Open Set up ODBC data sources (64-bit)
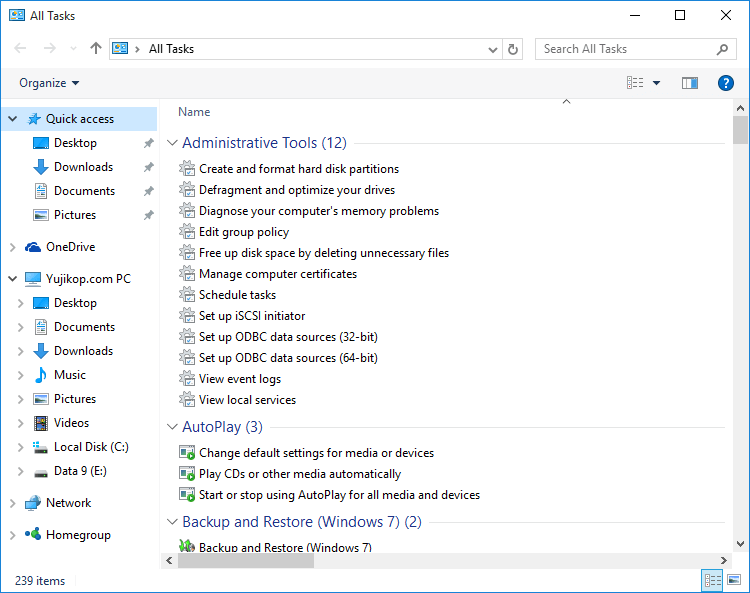The width and height of the screenshot is (750, 593). (x=288, y=358)
